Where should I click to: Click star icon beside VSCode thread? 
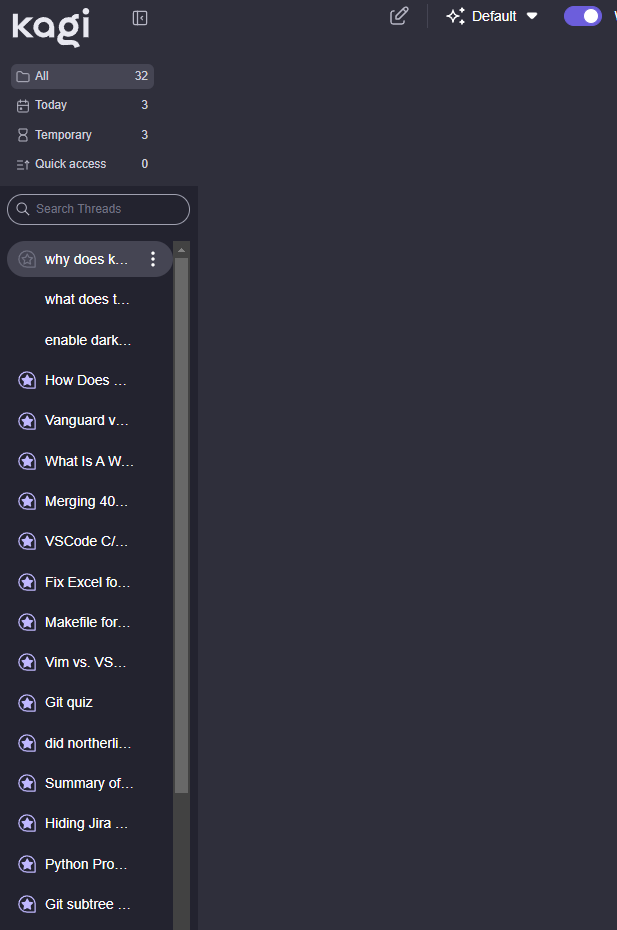coord(28,541)
